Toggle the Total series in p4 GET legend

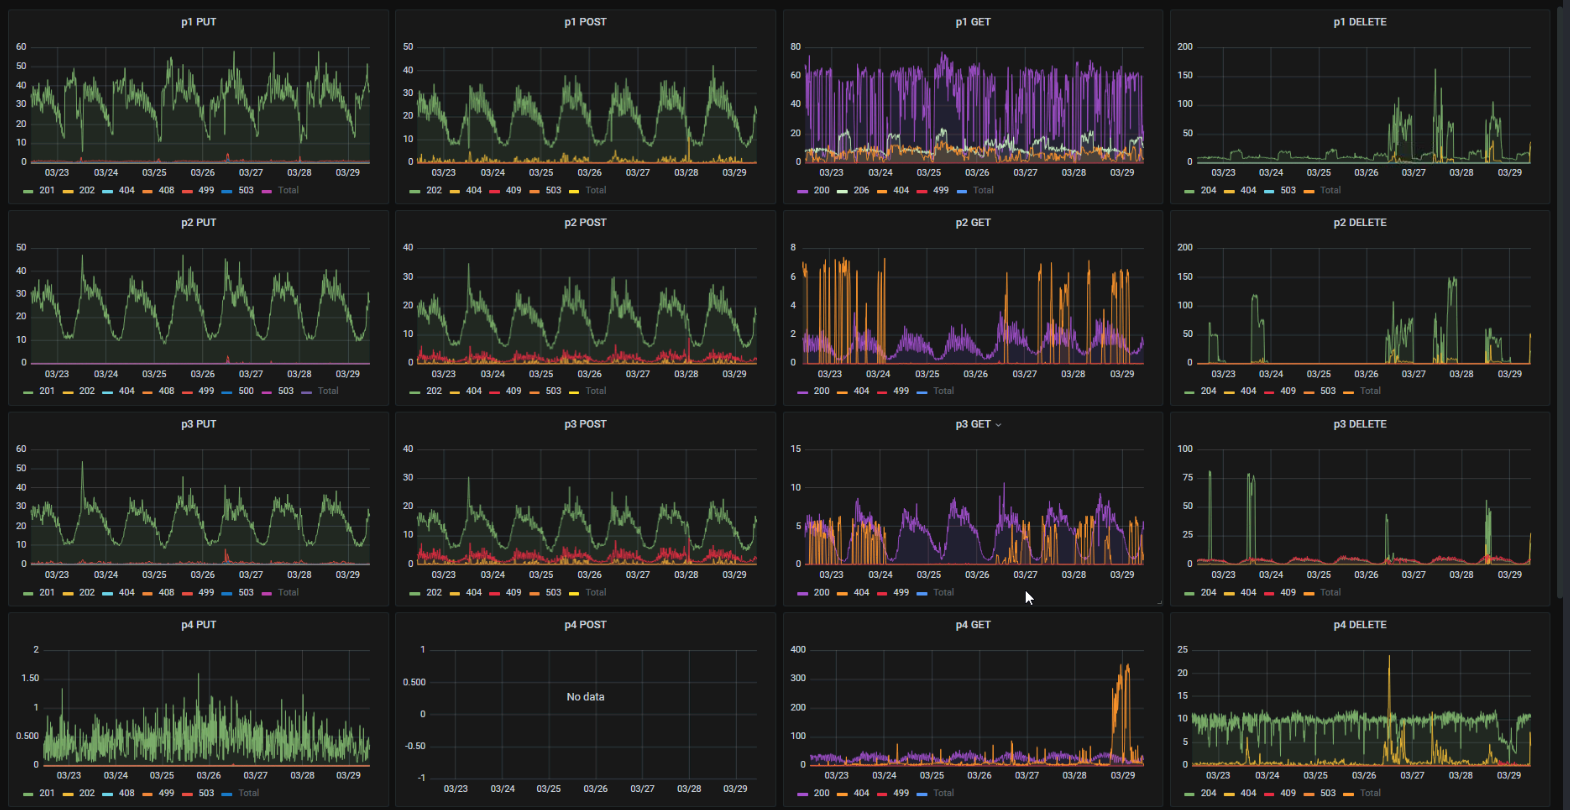click(943, 793)
